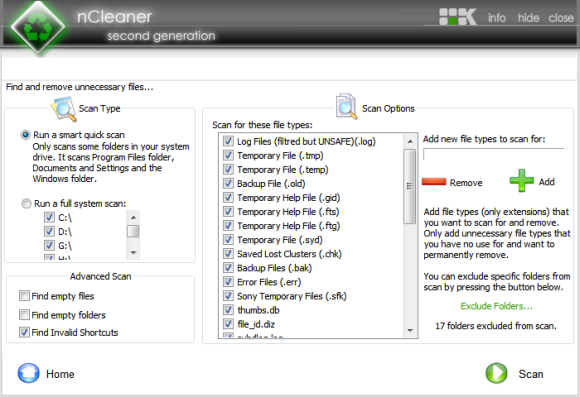Click the file types scrollbar thumb
This screenshot has height=397, width=580.
pyautogui.click(x=409, y=186)
